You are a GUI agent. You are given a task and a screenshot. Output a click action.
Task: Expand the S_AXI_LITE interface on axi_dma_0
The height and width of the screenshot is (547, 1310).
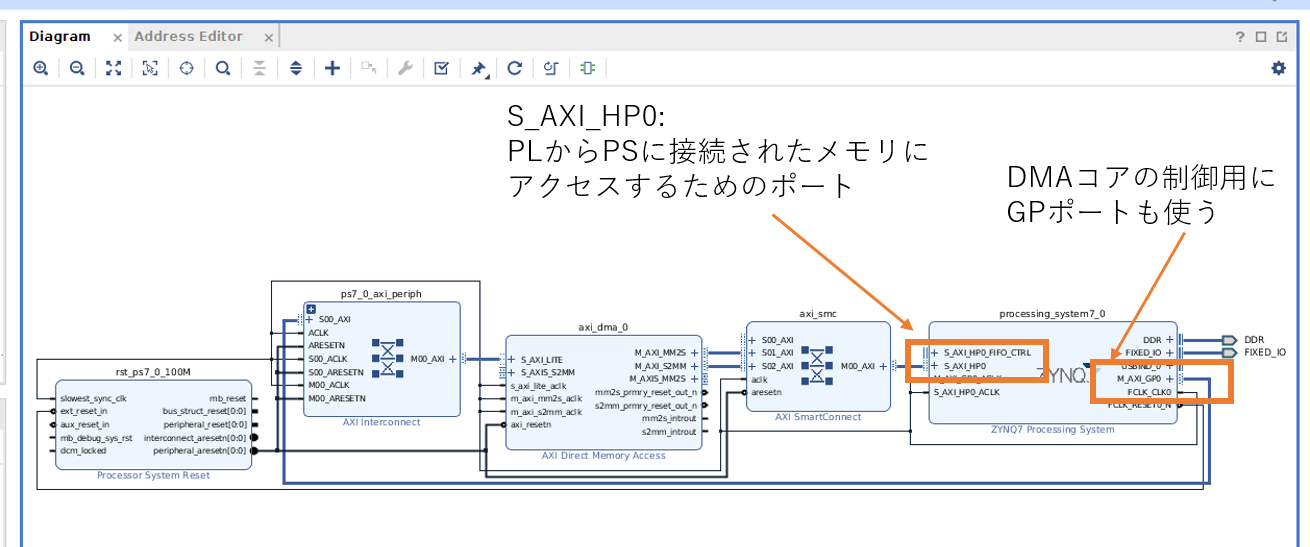(x=513, y=360)
